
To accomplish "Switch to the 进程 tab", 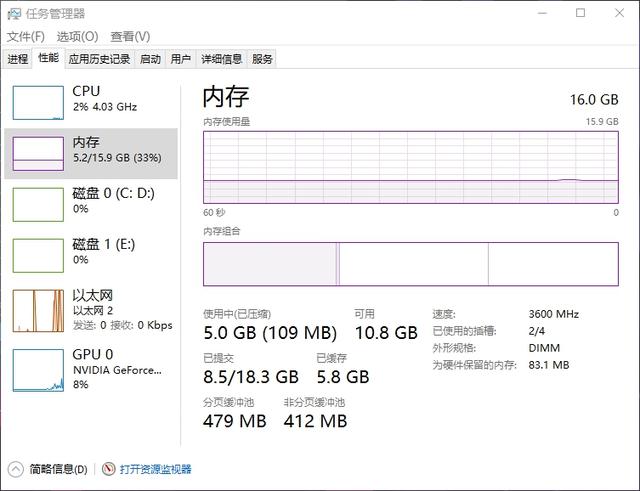I will (x=18, y=59).
